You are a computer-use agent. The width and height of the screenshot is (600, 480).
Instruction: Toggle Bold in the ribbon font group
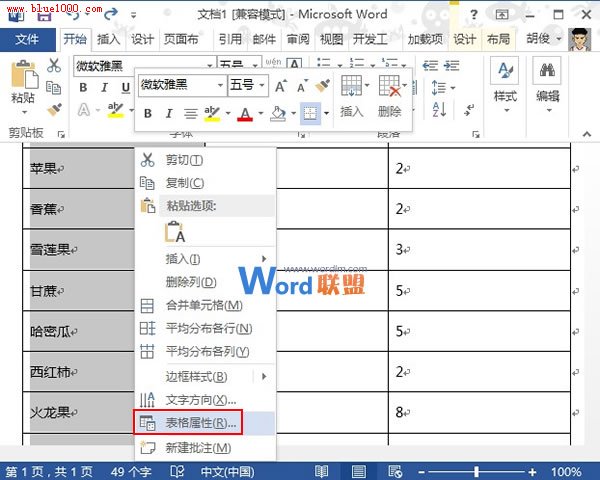(83, 88)
